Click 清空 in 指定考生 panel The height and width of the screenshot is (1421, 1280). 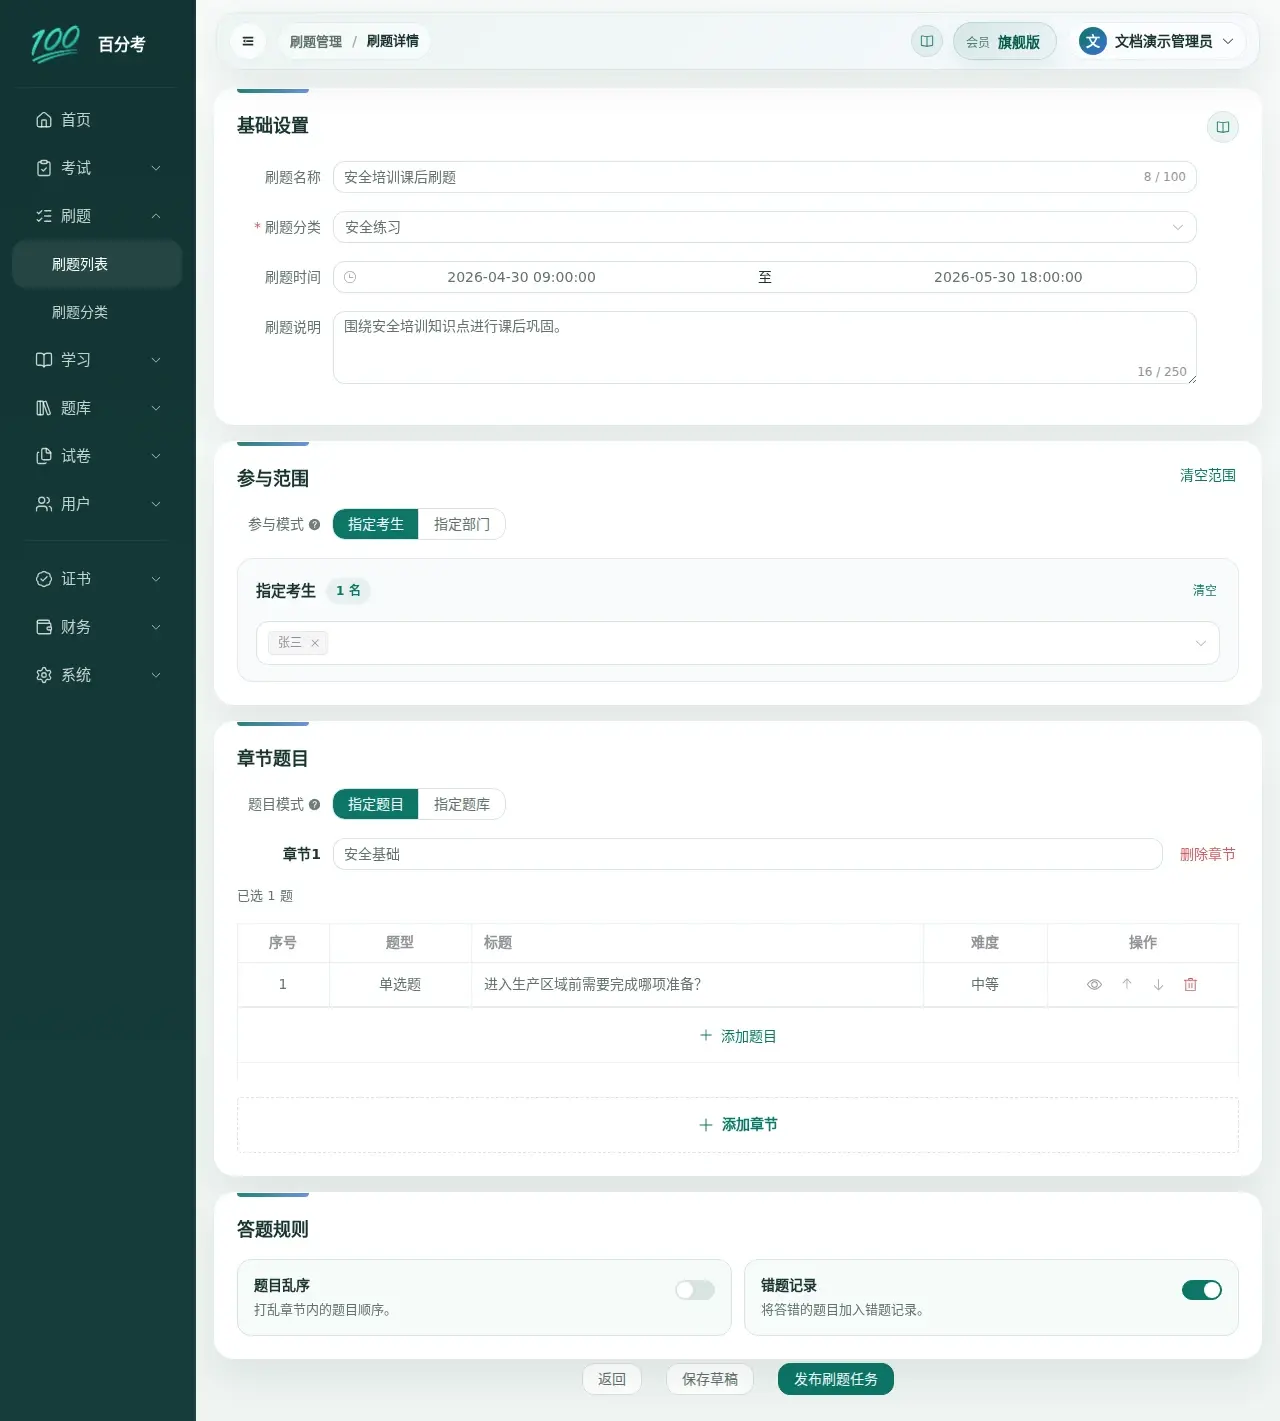tap(1205, 590)
